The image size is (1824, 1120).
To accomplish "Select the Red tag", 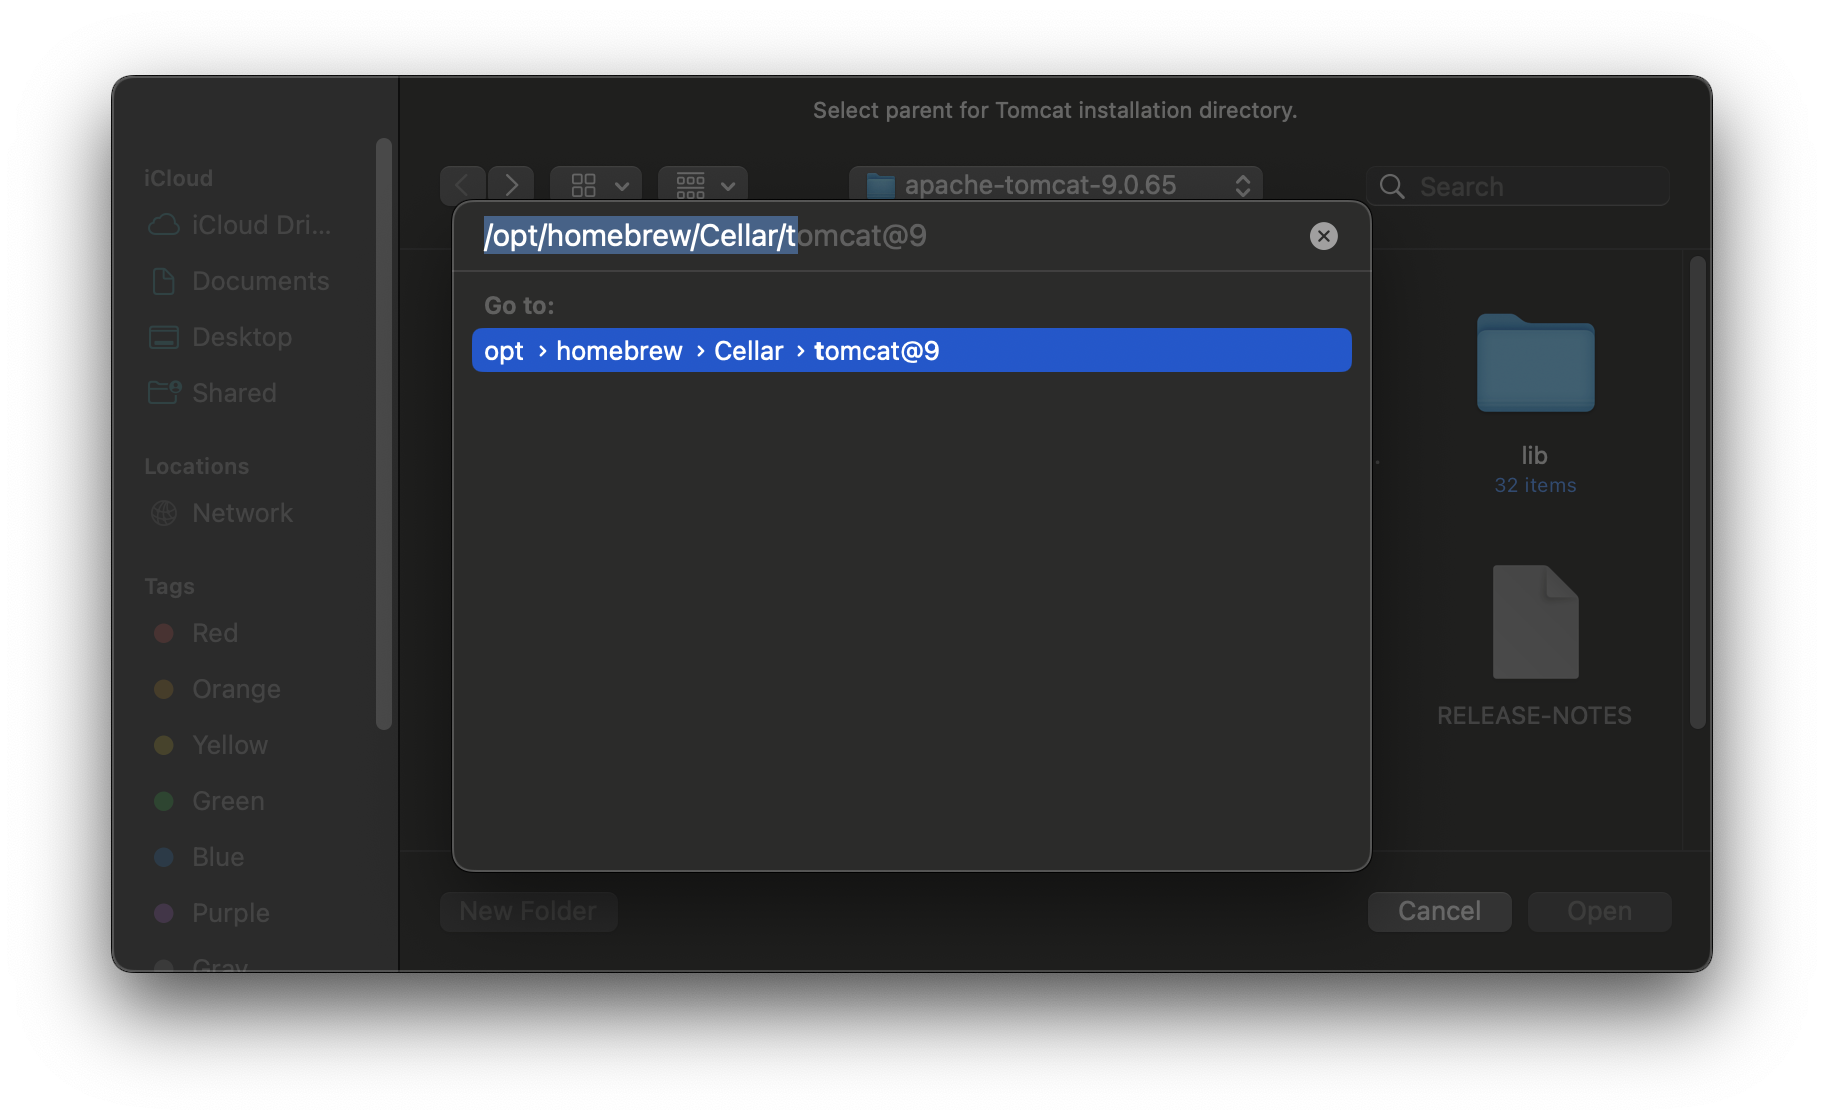I will tap(197, 633).
